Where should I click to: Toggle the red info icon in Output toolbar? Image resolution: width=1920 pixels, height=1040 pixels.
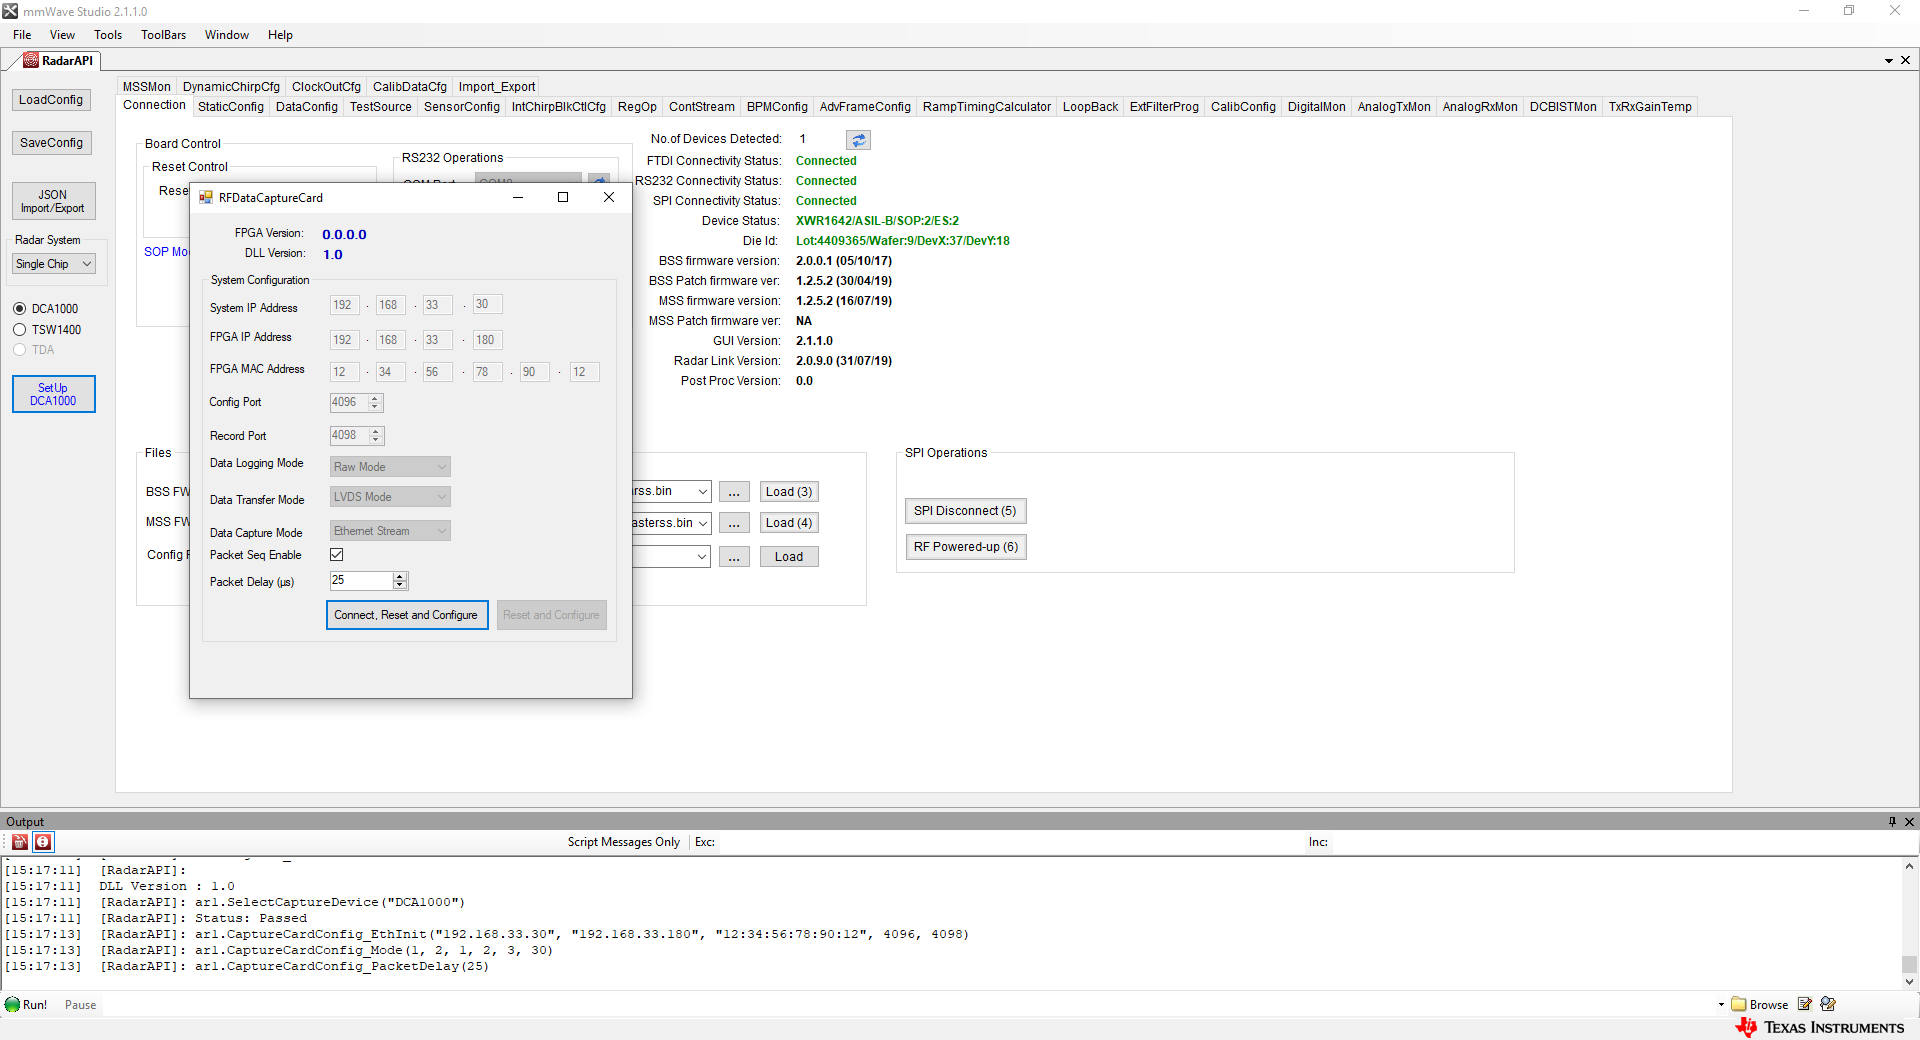pos(43,842)
